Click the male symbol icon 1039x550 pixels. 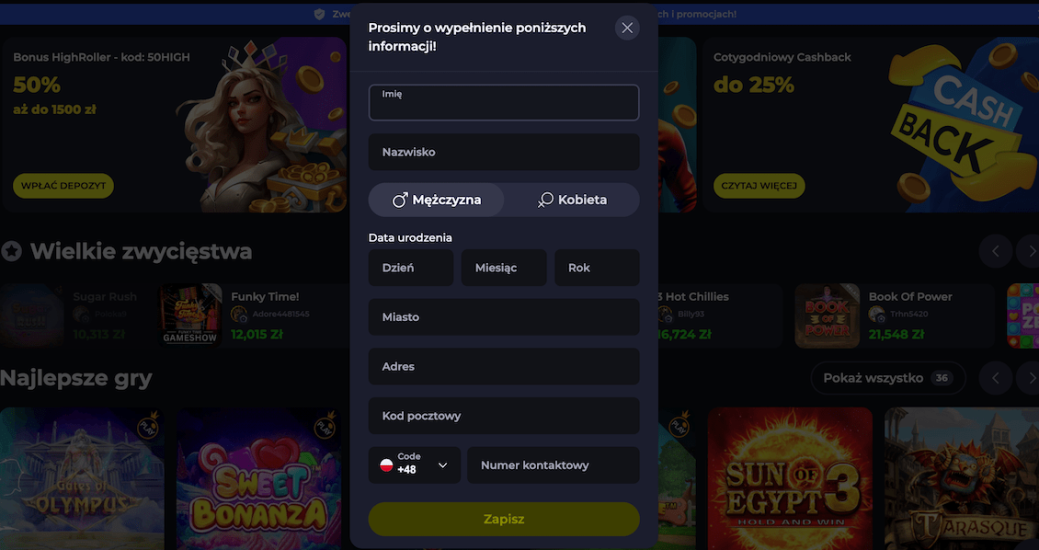[x=400, y=200]
